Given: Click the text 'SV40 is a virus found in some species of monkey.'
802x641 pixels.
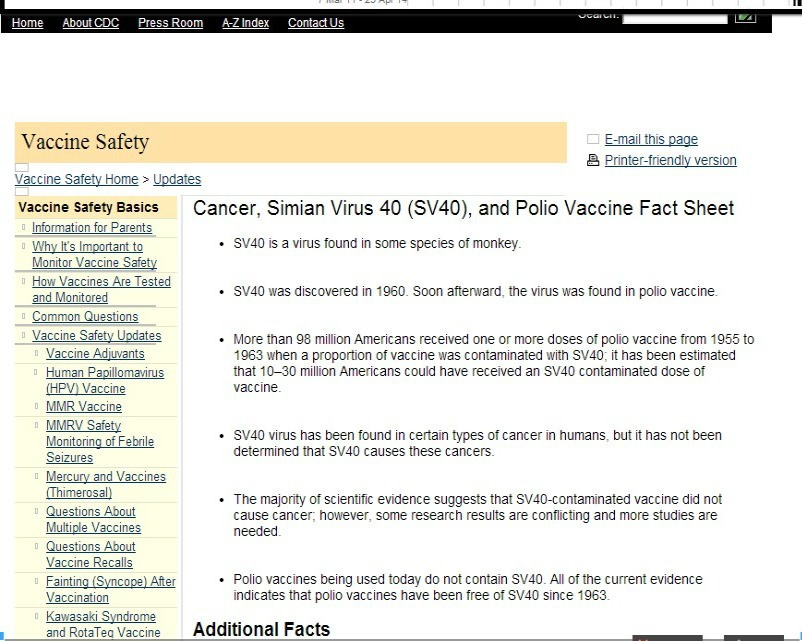Looking at the screenshot, I should (x=377, y=244).
